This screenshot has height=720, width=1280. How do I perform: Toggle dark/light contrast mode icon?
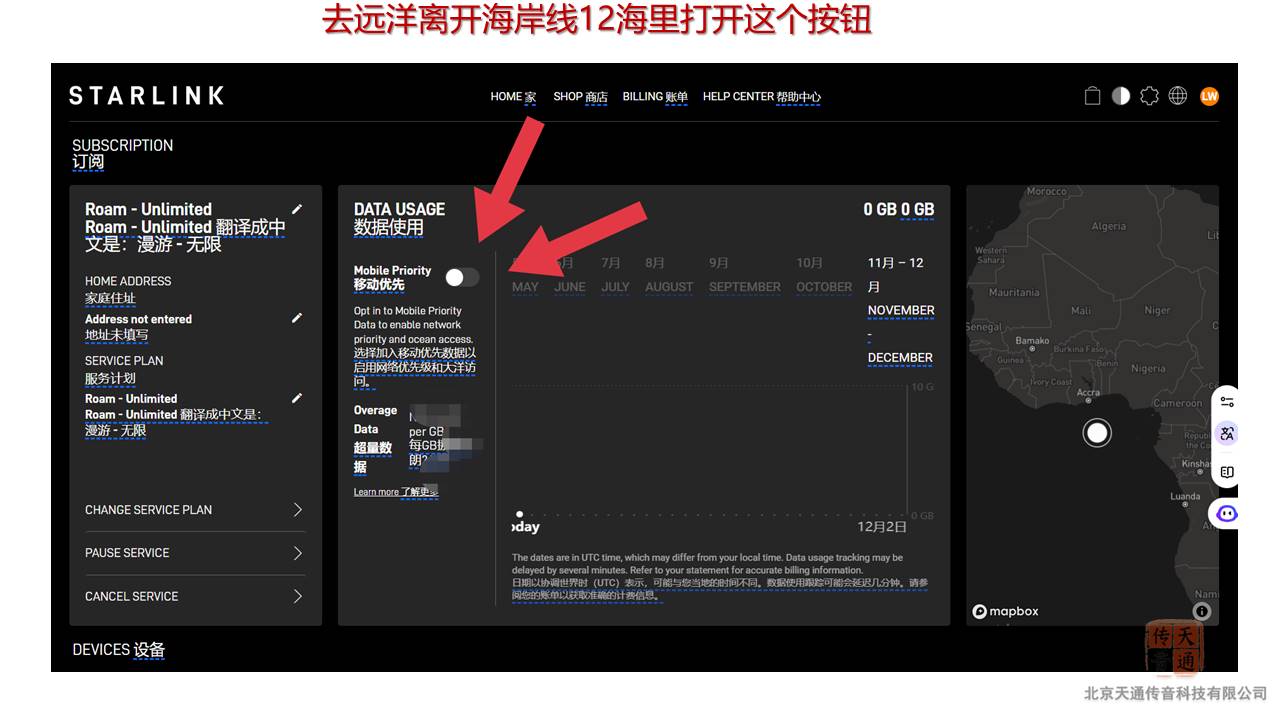coord(1121,96)
